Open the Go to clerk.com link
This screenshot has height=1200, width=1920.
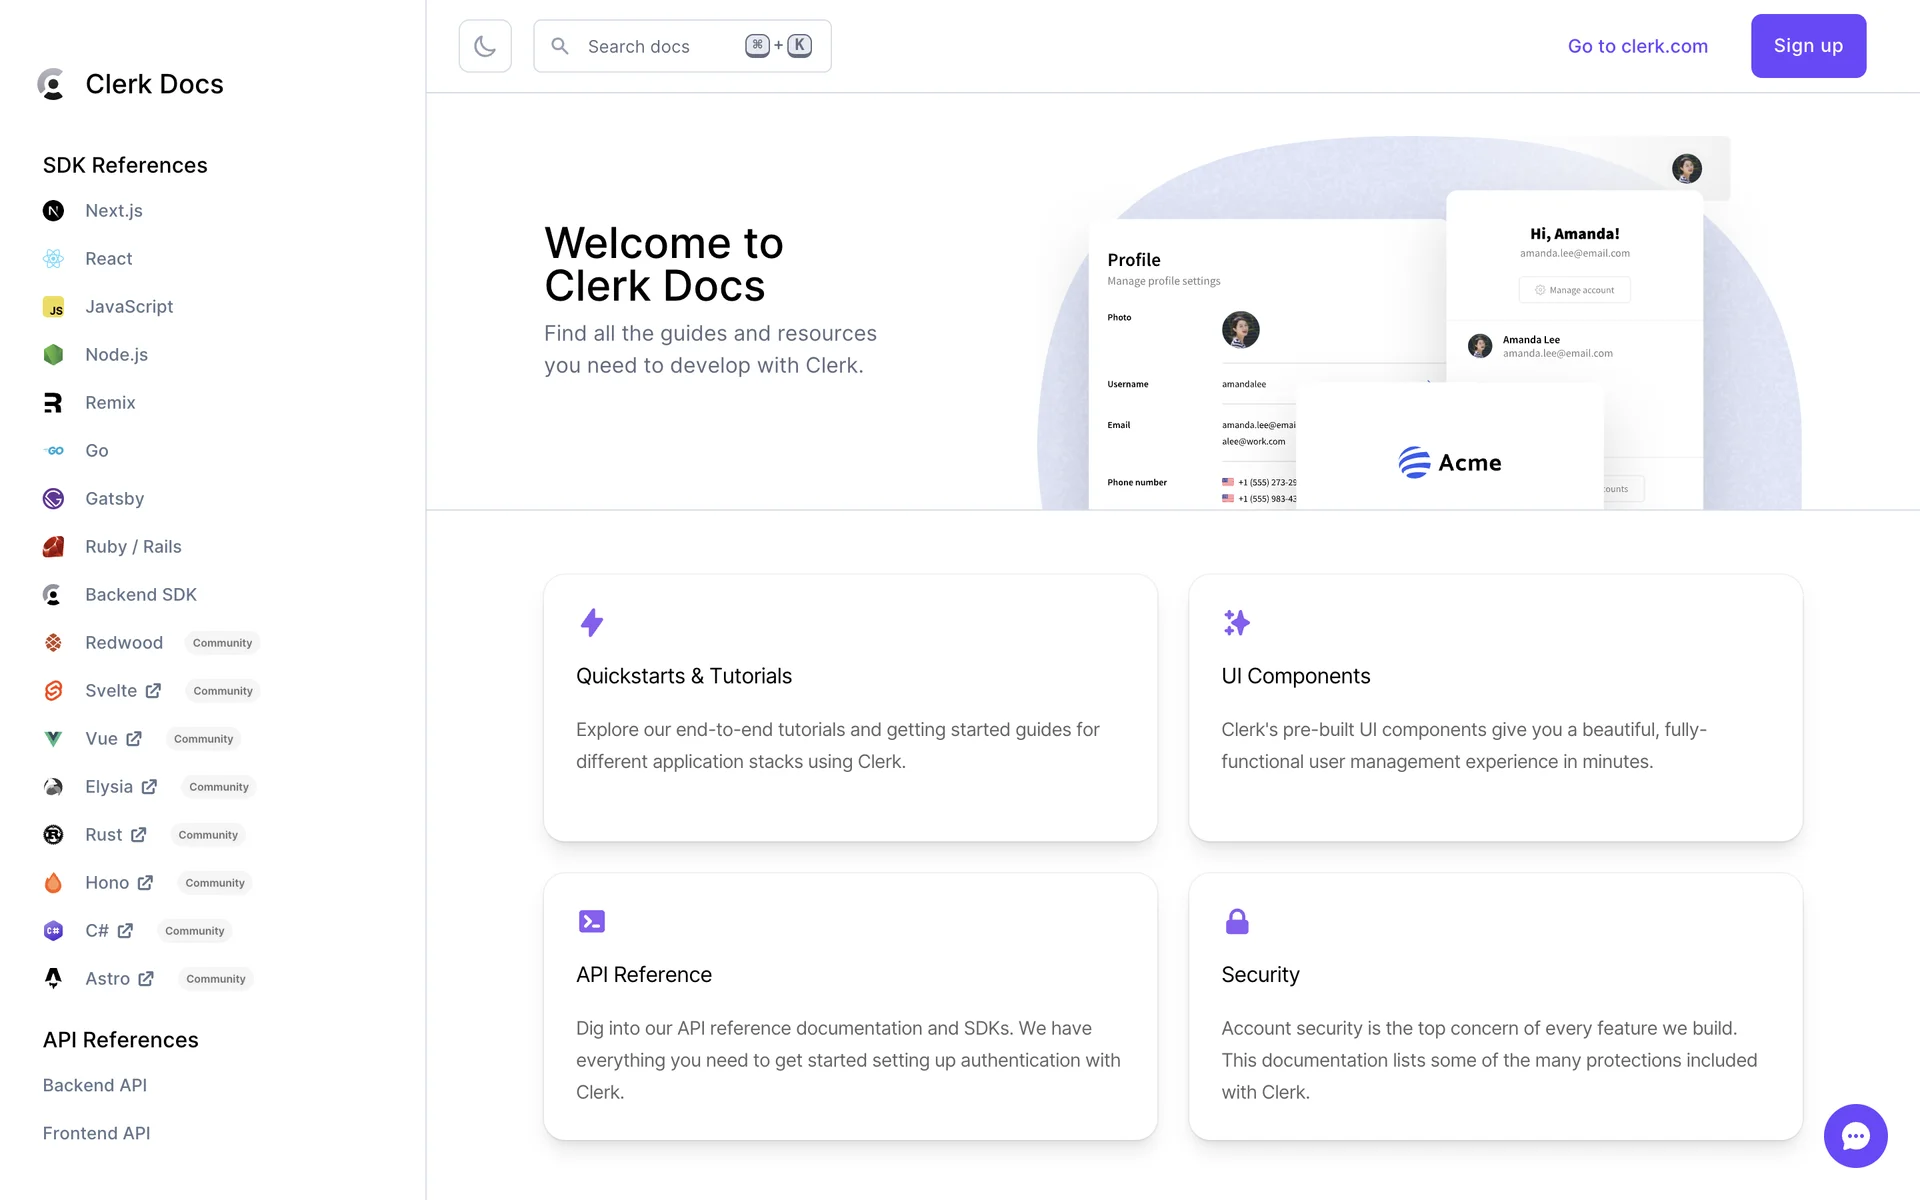tap(1637, 46)
